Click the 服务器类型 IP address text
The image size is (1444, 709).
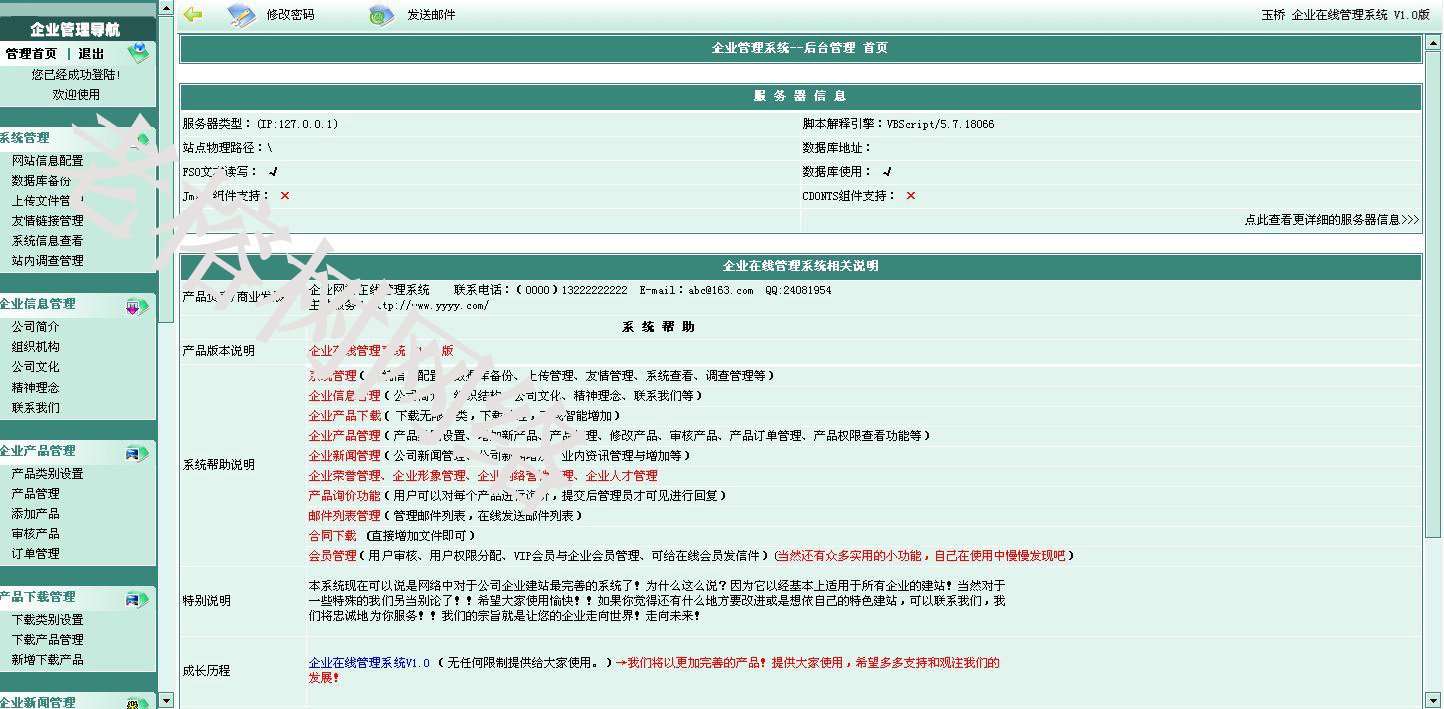261,125
